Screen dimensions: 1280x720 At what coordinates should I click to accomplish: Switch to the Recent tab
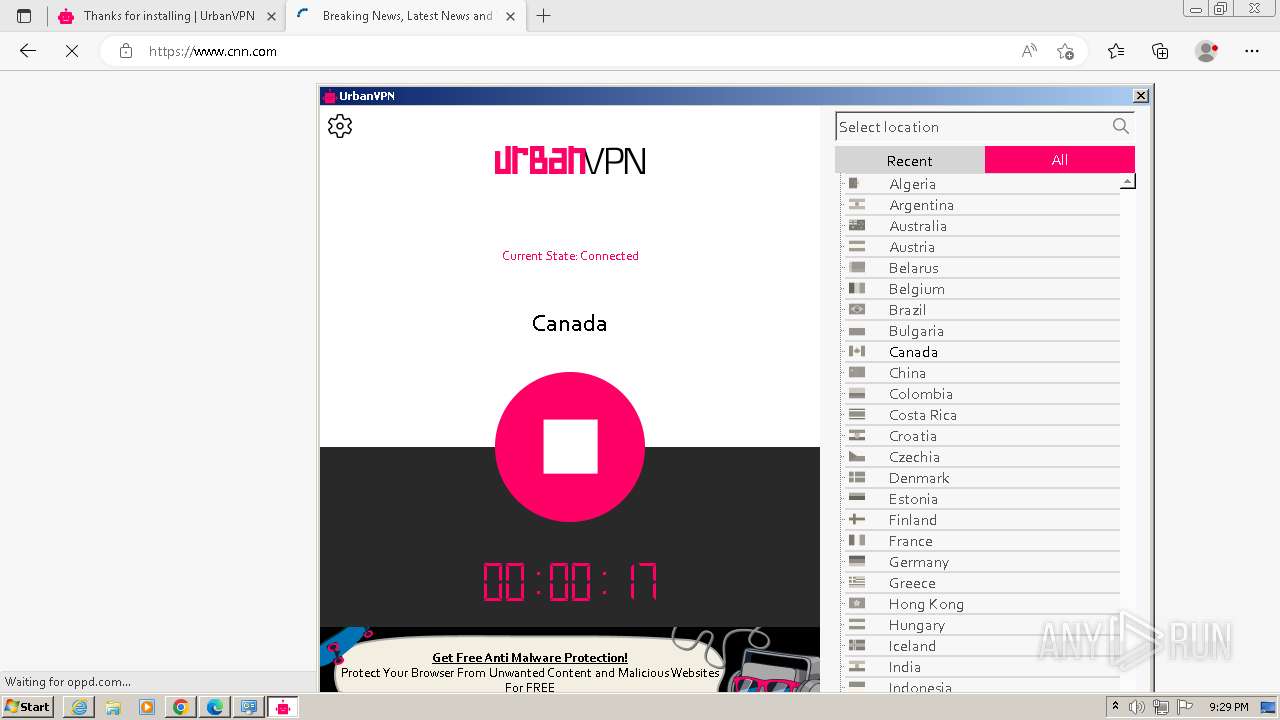click(910, 160)
